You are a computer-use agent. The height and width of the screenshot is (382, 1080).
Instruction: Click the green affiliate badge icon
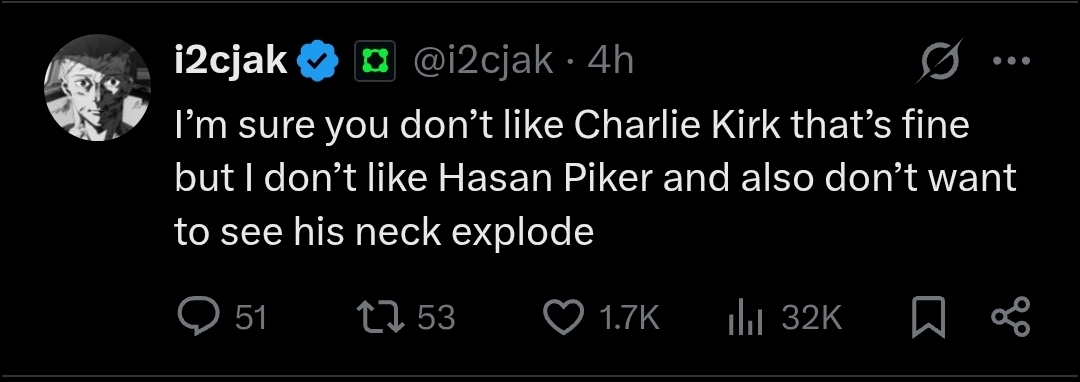[x=375, y=62]
